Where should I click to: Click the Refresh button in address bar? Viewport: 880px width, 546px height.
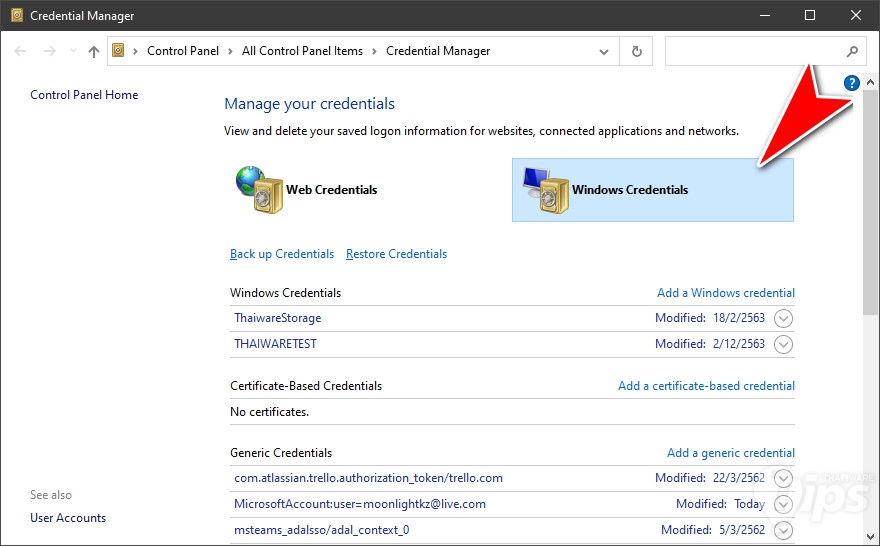click(636, 51)
